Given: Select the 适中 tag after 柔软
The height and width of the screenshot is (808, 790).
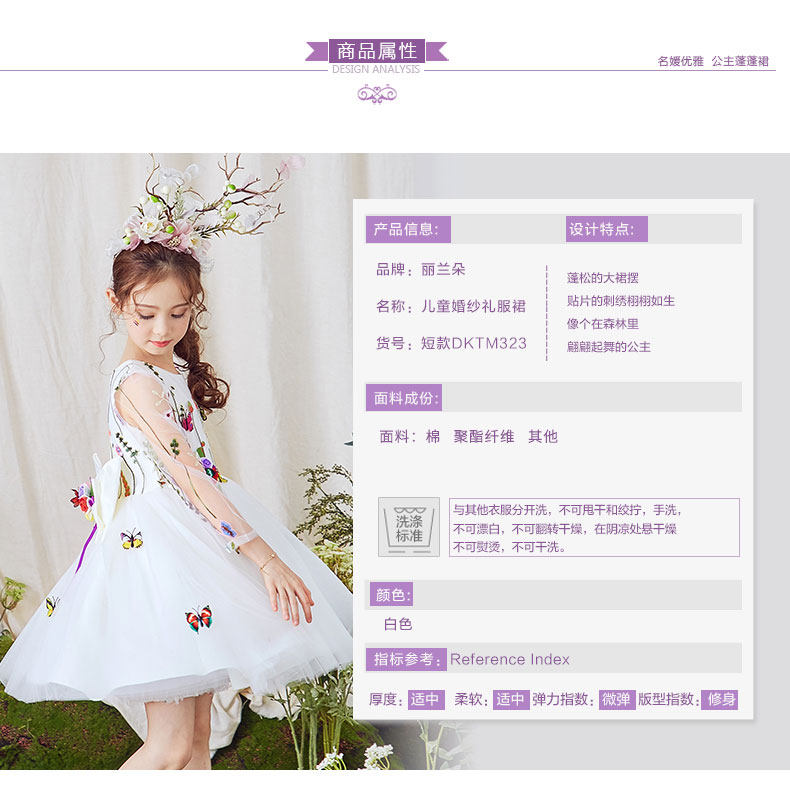Looking at the screenshot, I should coord(511,699).
